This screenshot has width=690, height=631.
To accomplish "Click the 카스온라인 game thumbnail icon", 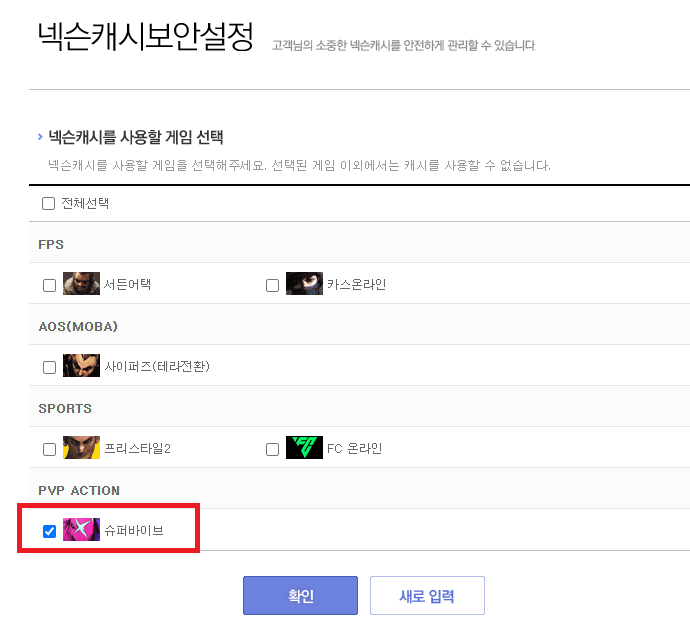I will click(304, 283).
